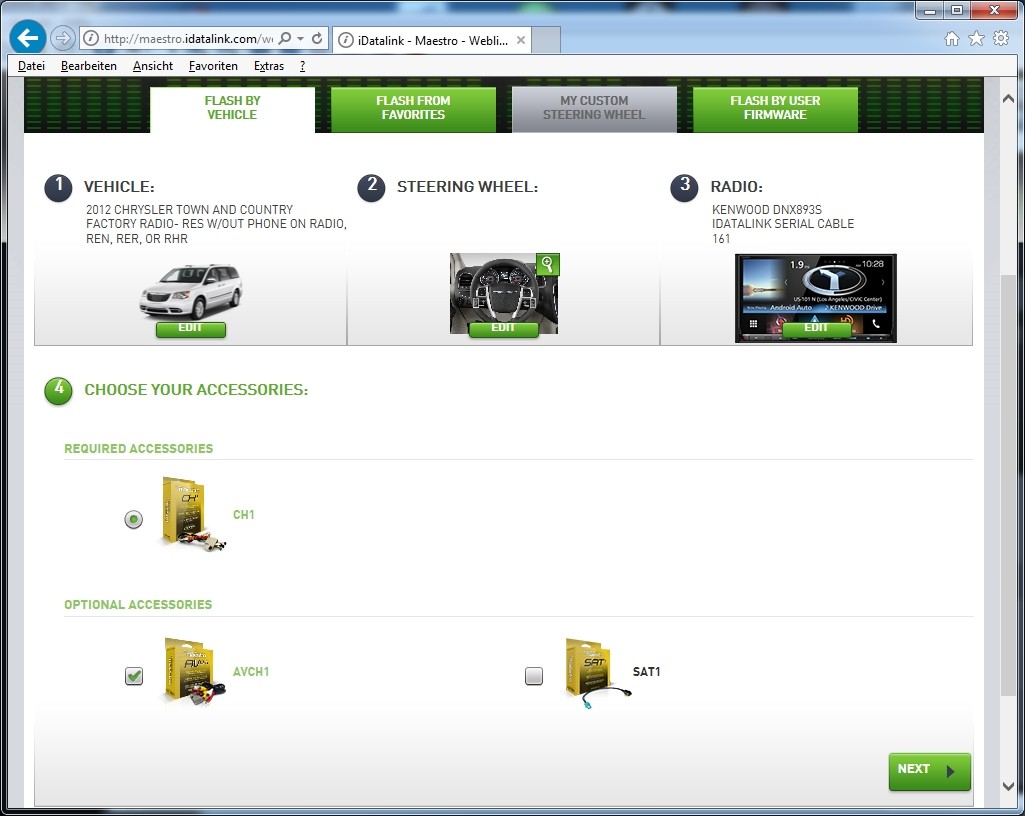Screen dimensions: 1025x816
Task: Click the Next button
Action: [930, 772]
